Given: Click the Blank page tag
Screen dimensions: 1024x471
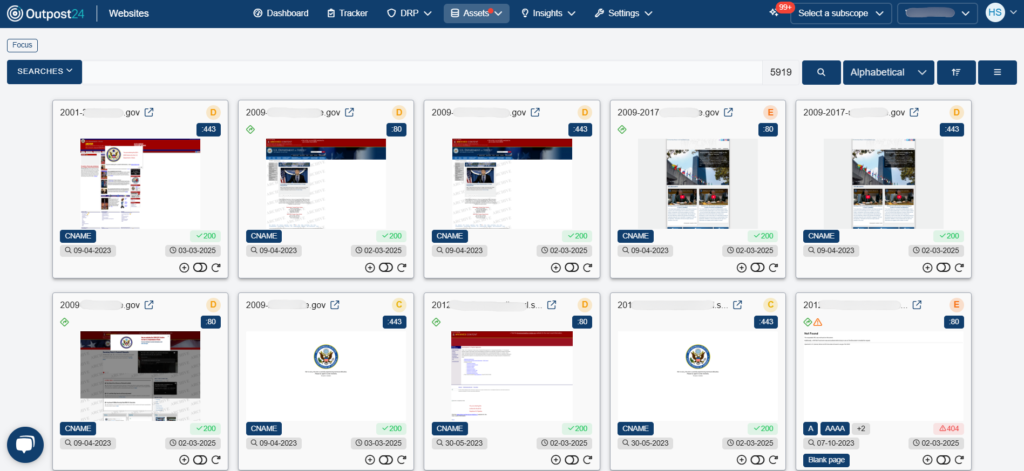Looking at the screenshot, I should [x=828, y=460].
